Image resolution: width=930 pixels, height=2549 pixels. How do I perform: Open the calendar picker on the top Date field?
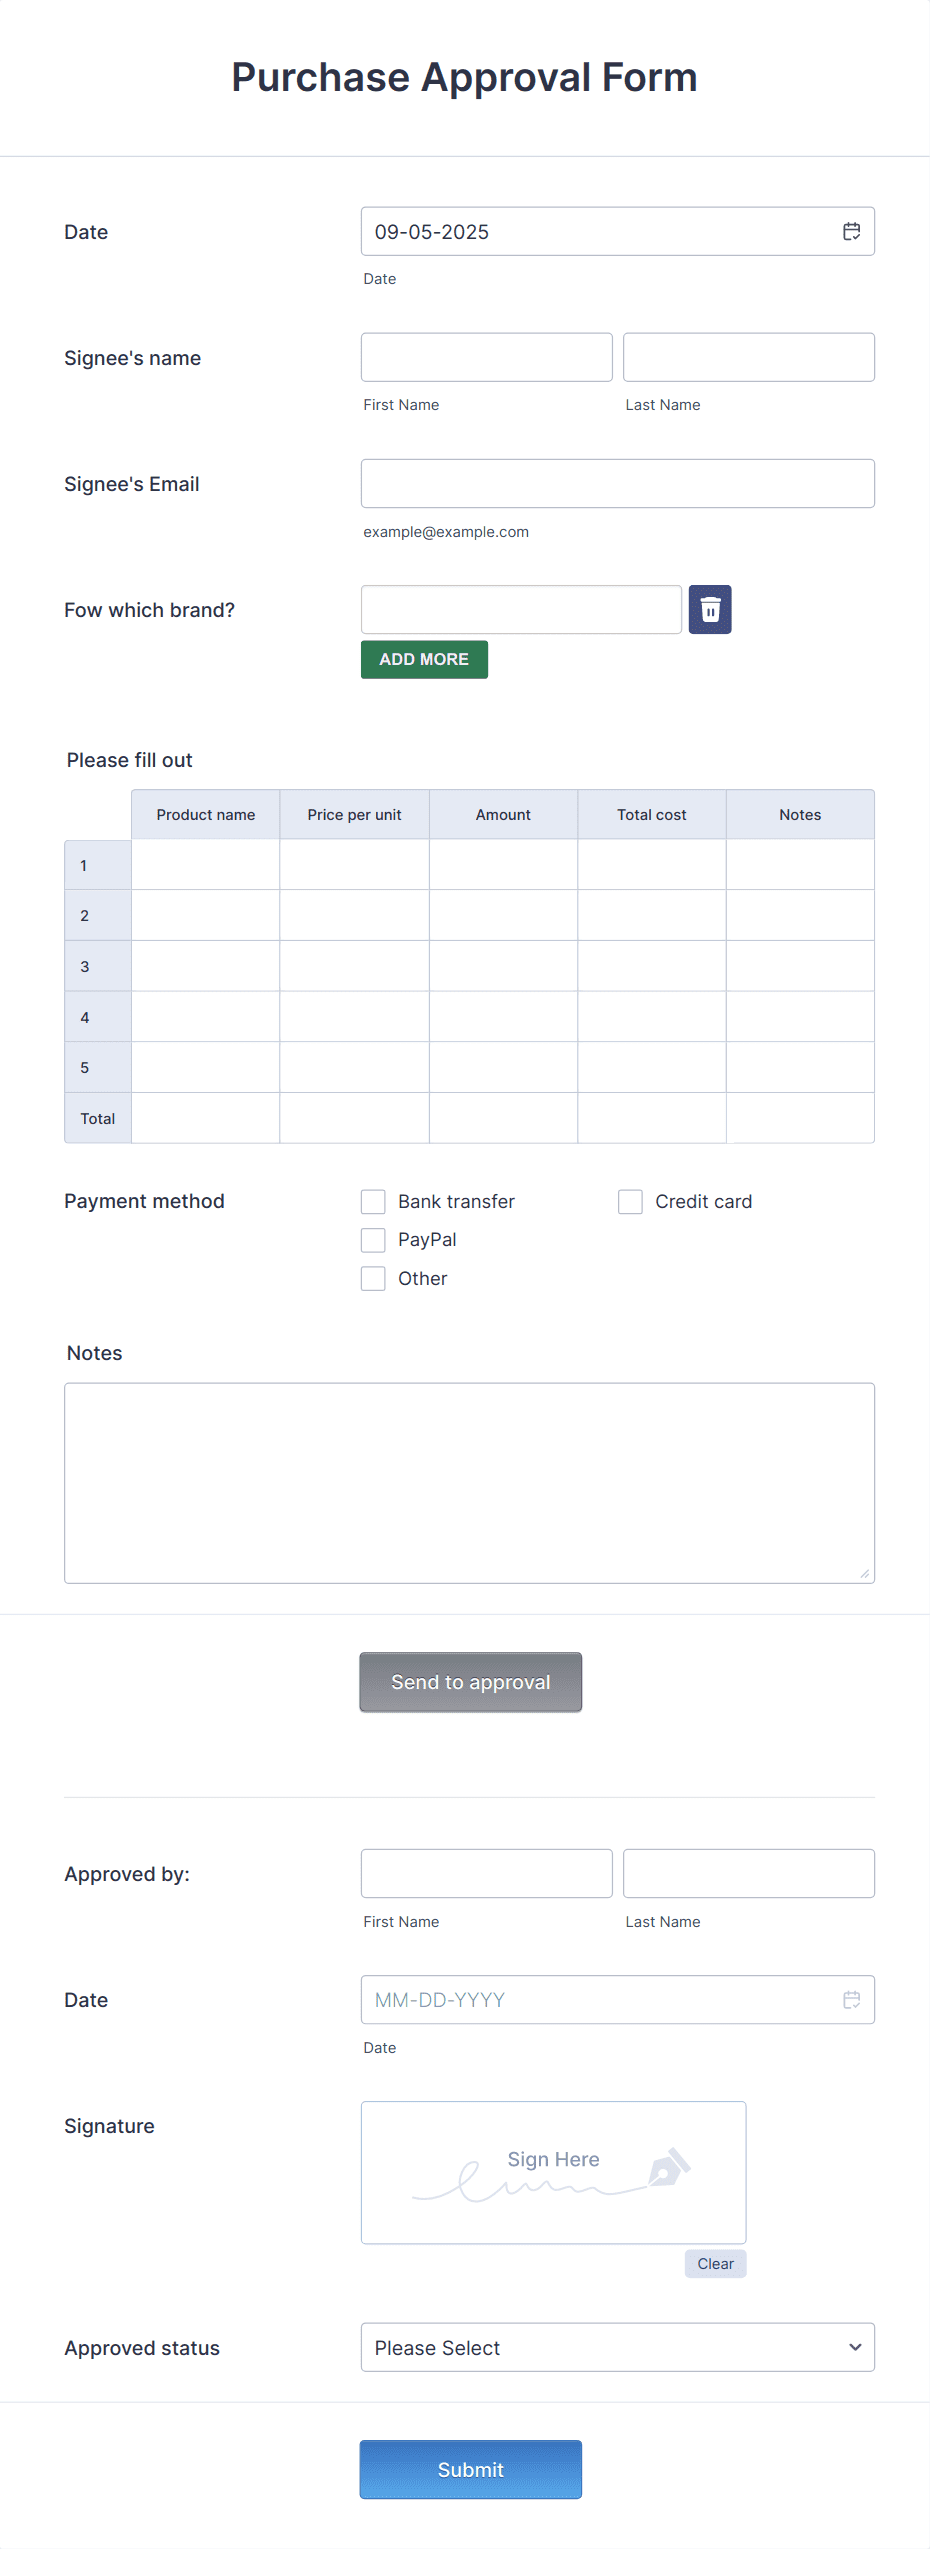852,231
